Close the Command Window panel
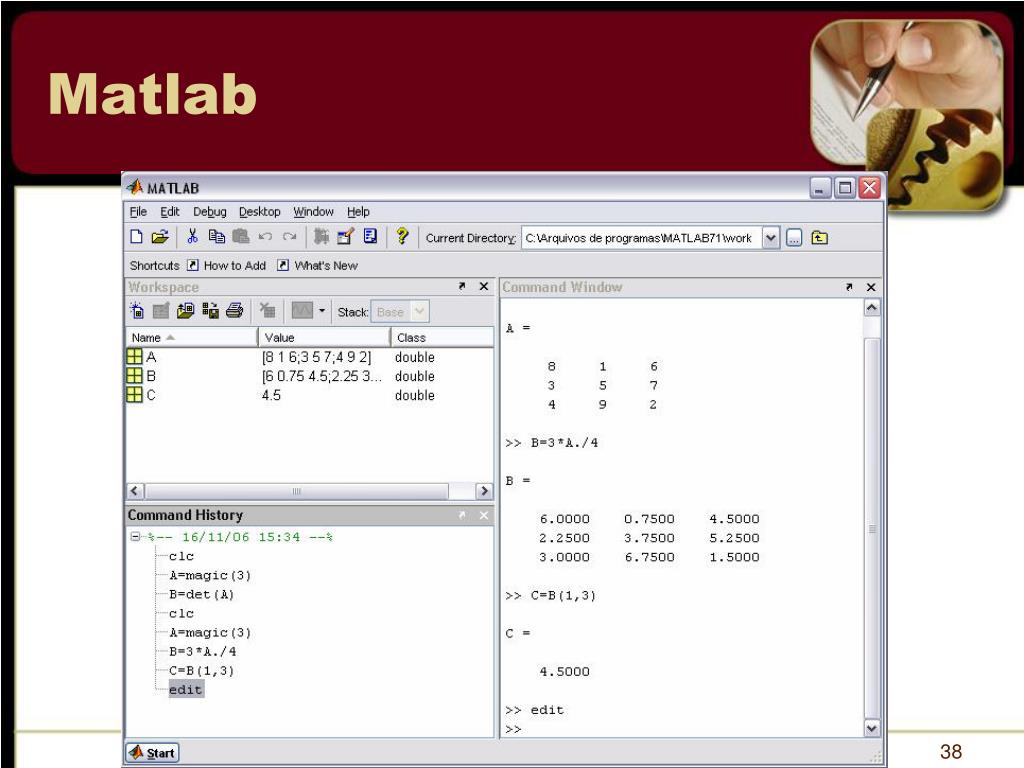The height and width of the screenshot is (768, 1024). (871, 287)
